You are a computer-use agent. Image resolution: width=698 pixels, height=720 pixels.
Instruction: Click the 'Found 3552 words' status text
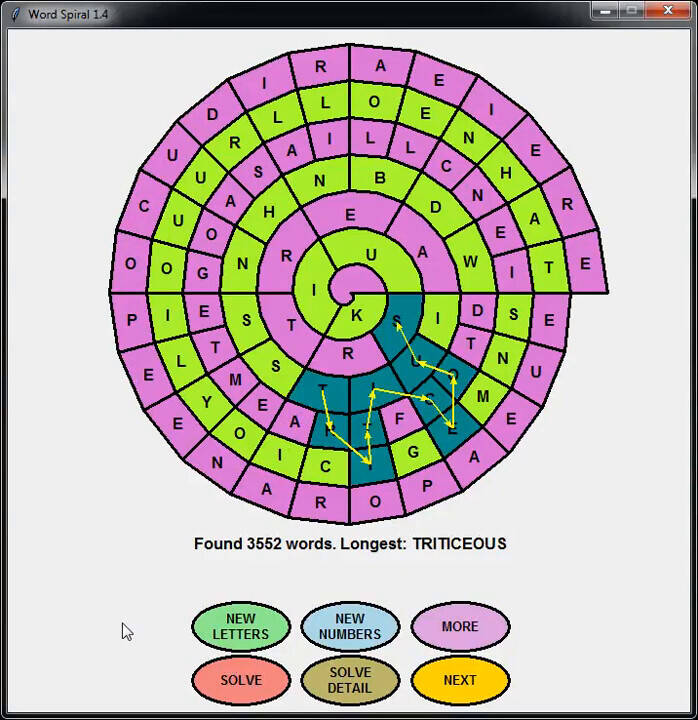tap(350, 544)
